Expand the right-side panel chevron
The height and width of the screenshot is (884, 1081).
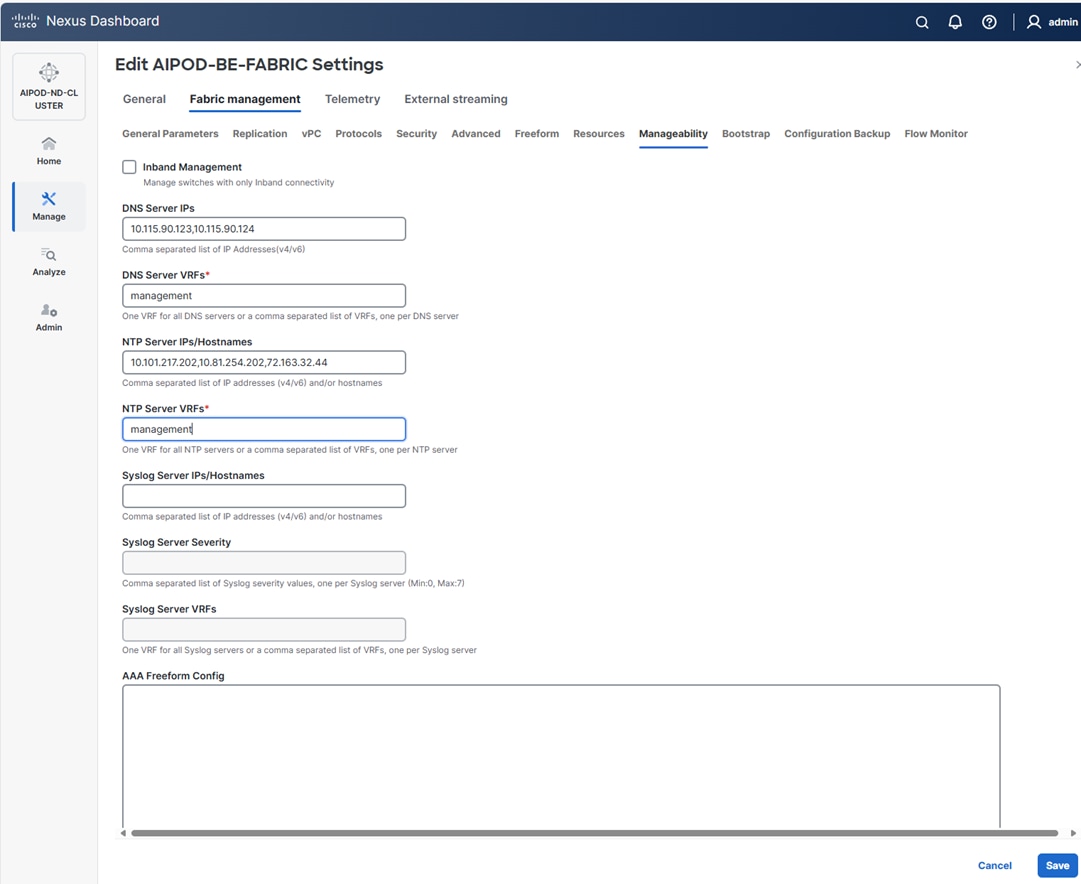(x=1075, y=63)
